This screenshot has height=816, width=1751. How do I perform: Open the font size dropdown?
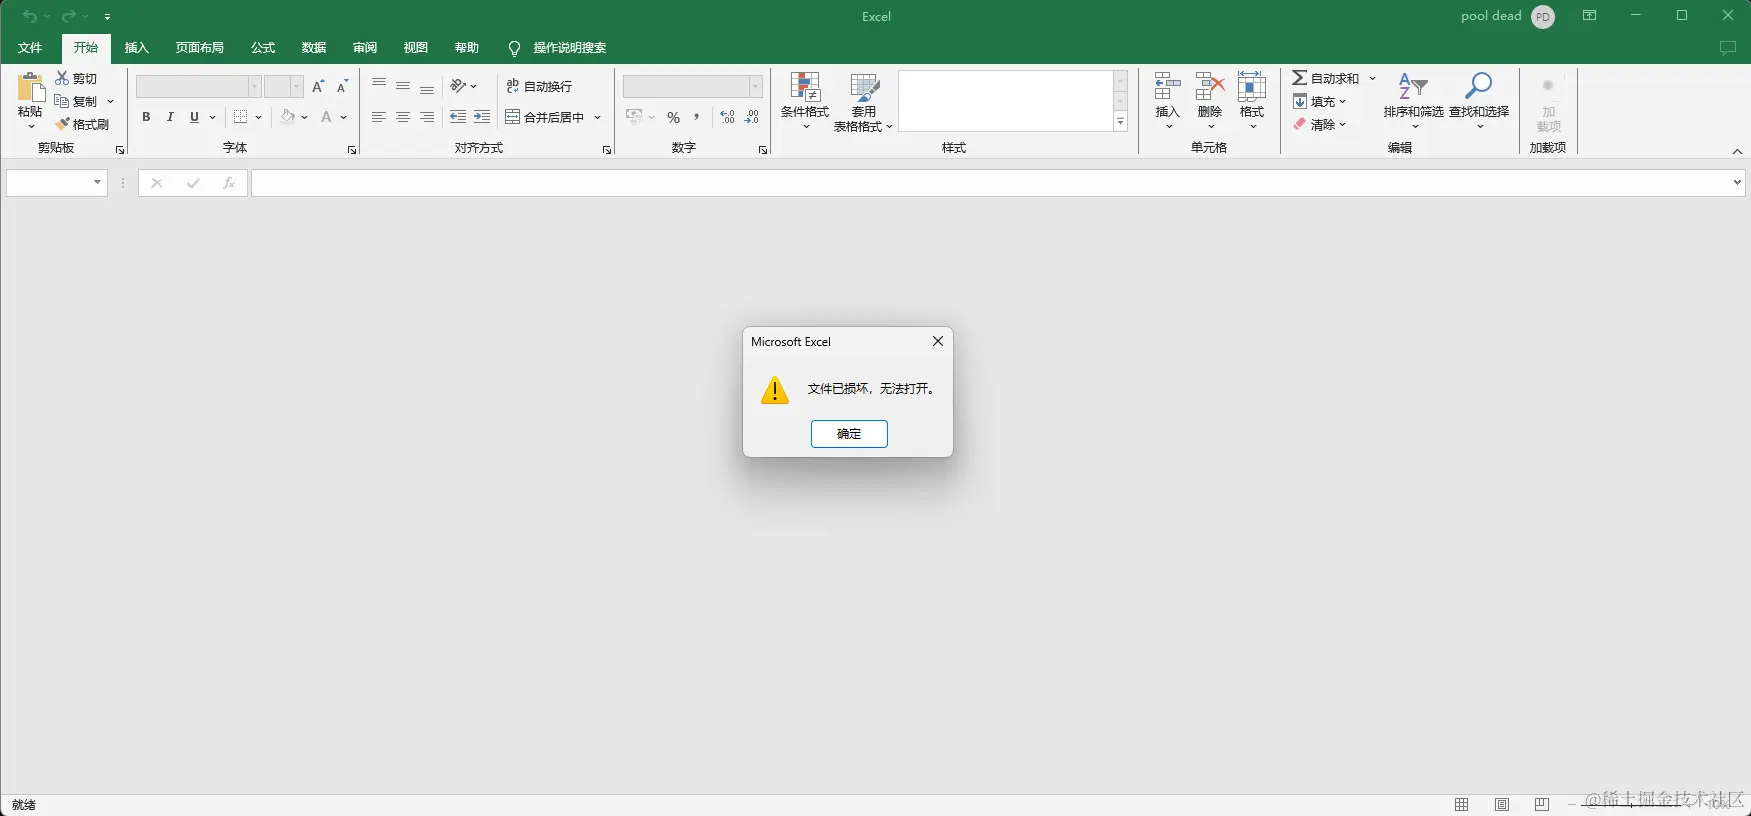pos(296,87)
